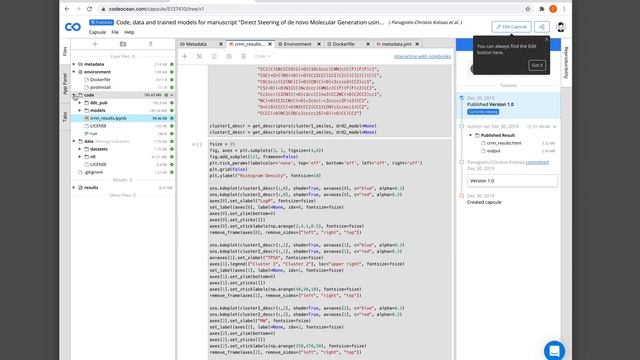The height and width of the screenshot is (360, 640).
Task: Click the Edit Capsule button
Action: pos(511,27)
